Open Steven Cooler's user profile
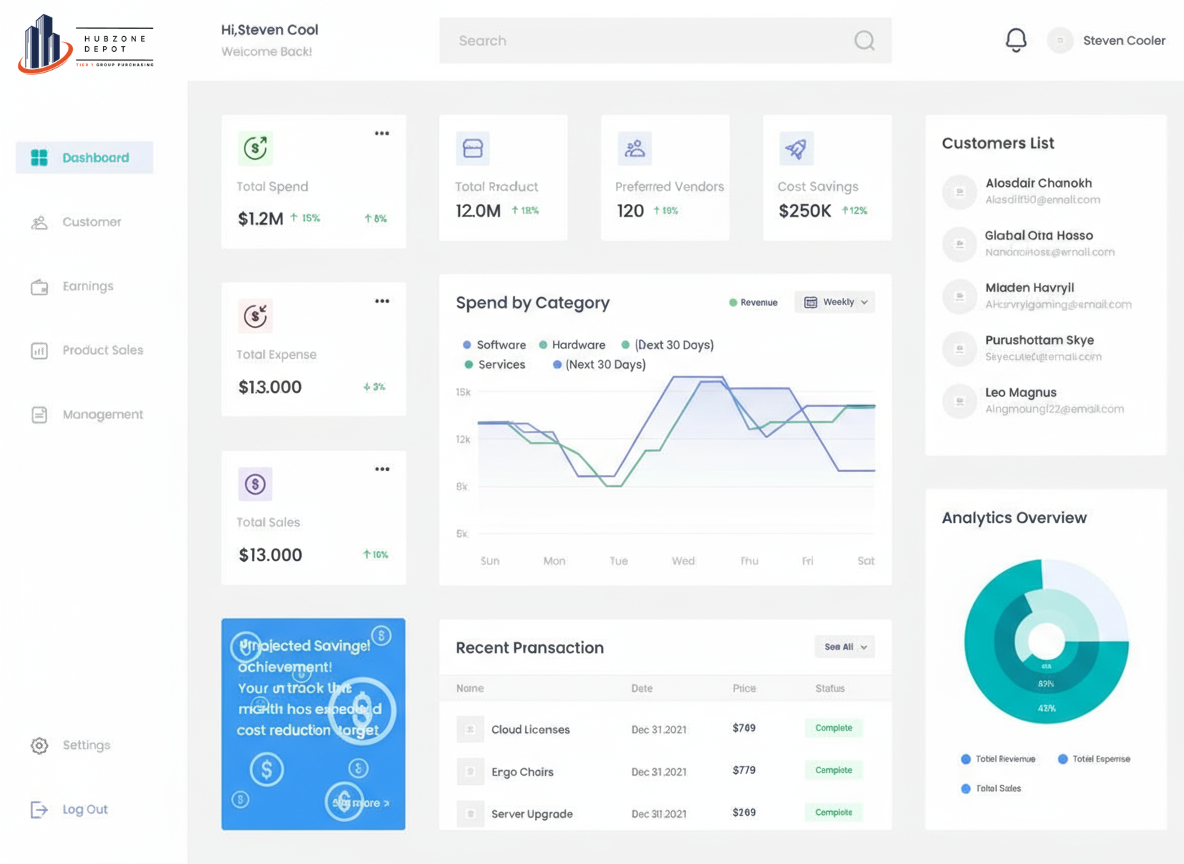 coord(1107,41)
